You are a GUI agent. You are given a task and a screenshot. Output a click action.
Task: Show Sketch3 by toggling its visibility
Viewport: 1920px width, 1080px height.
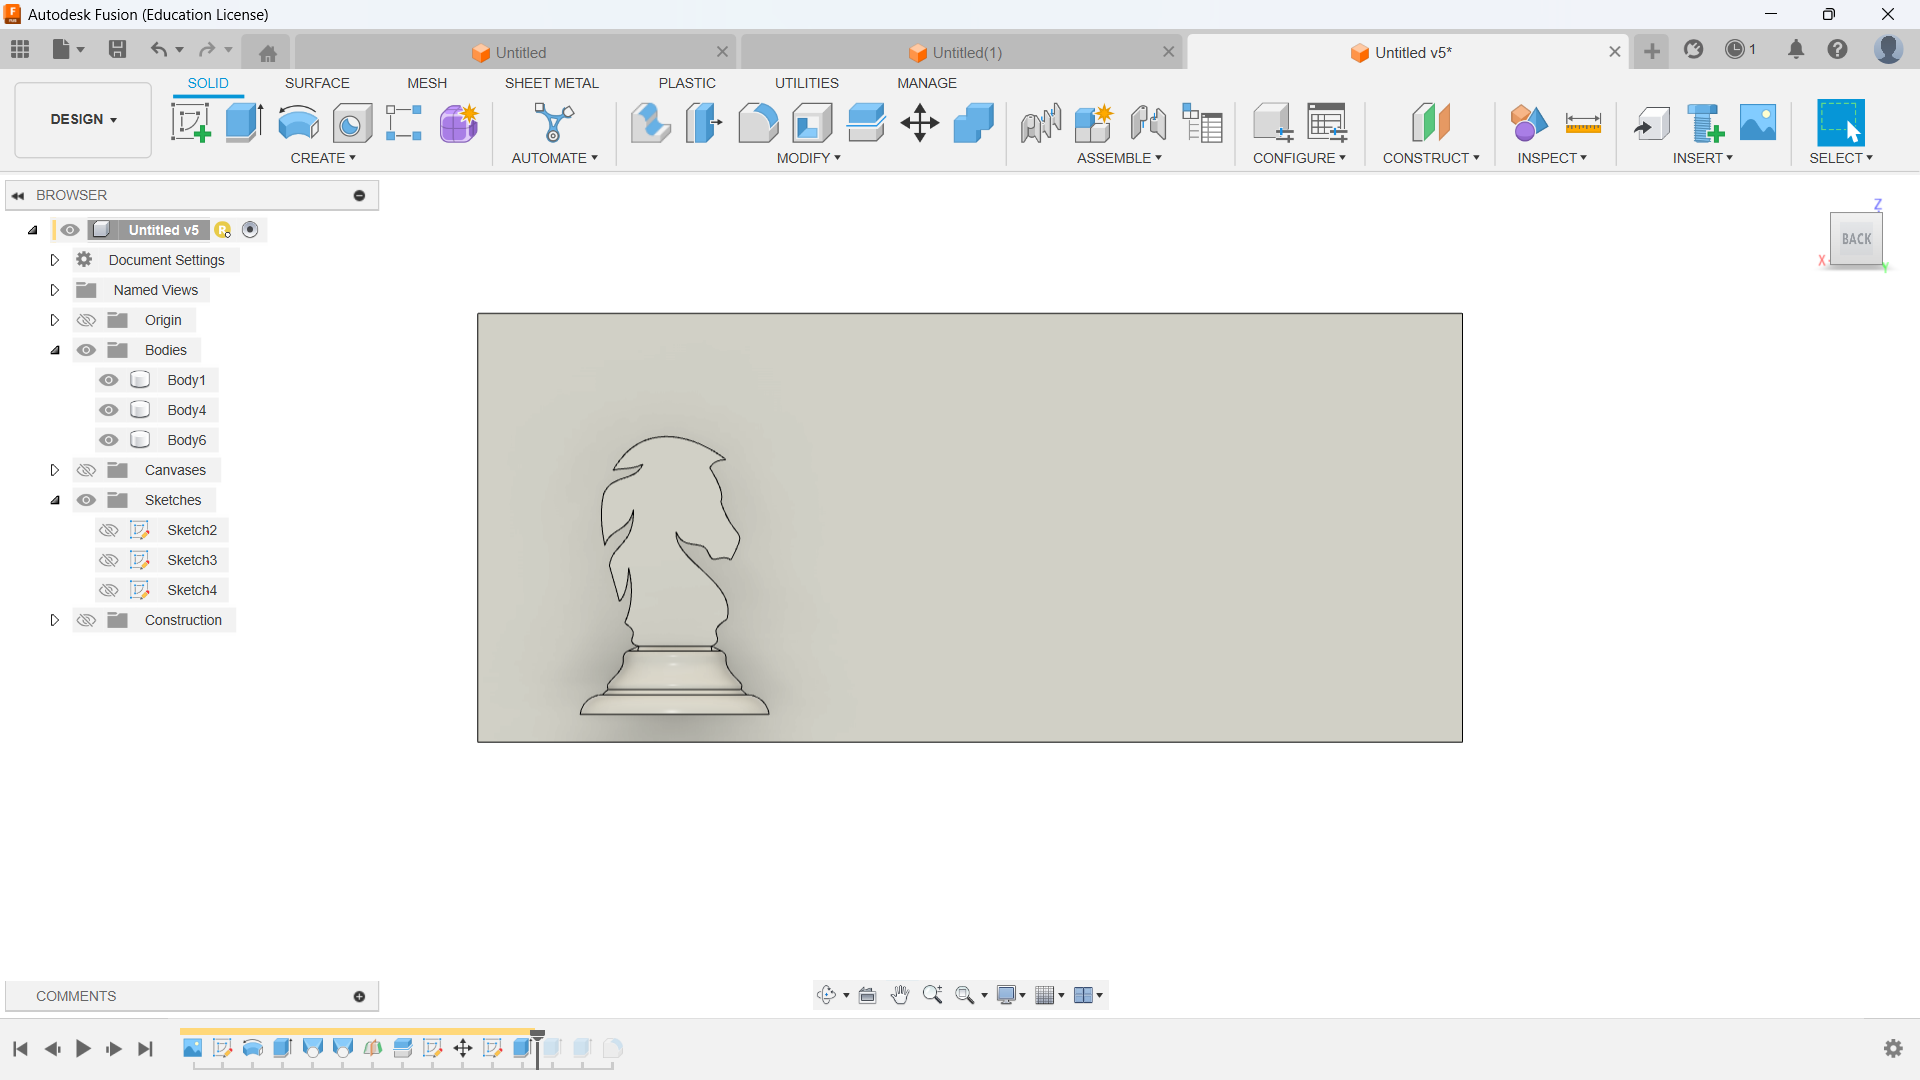(x=109, y=560)
